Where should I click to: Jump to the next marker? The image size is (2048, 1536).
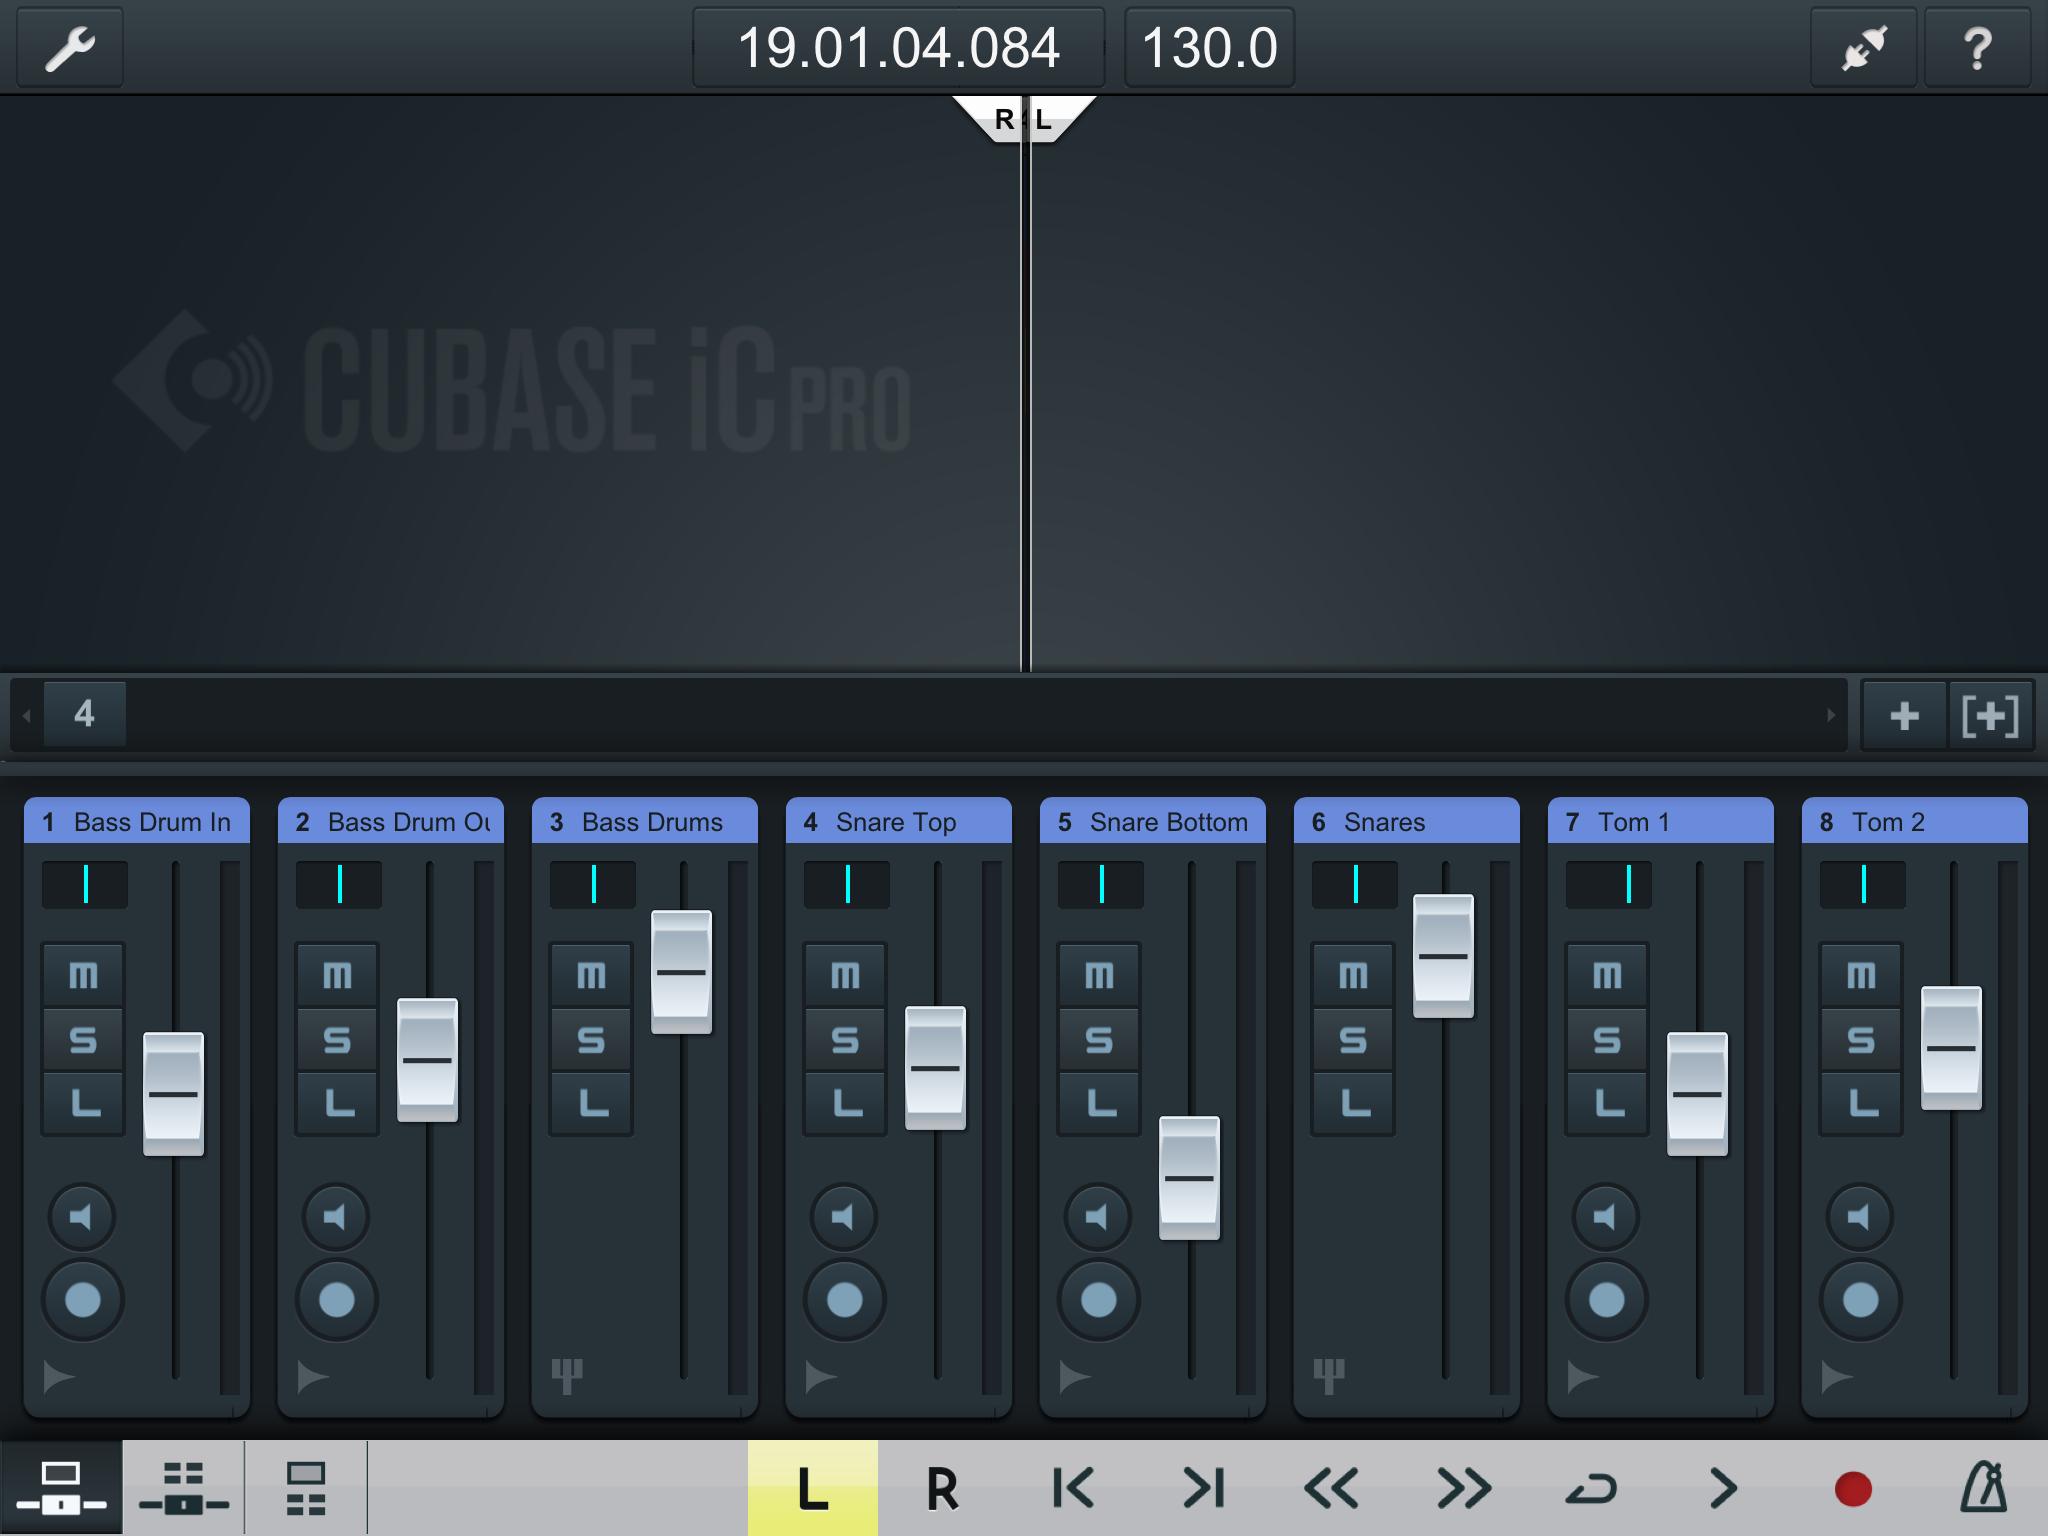(x=1203, y=1488)
